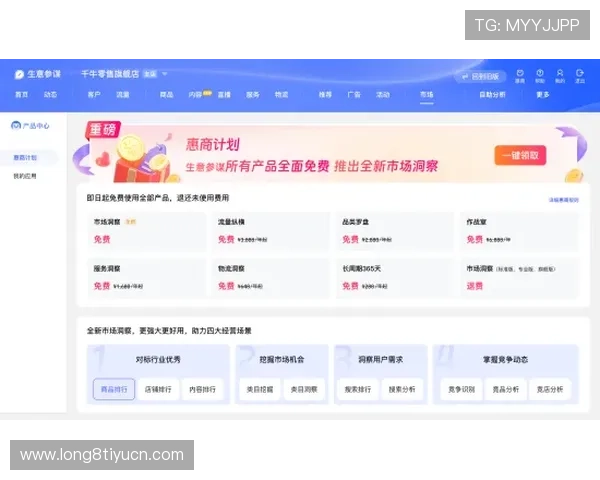Click the 挖掘市场机会 scenario heading
The image size is (600, 480).
tap(282, 359)
